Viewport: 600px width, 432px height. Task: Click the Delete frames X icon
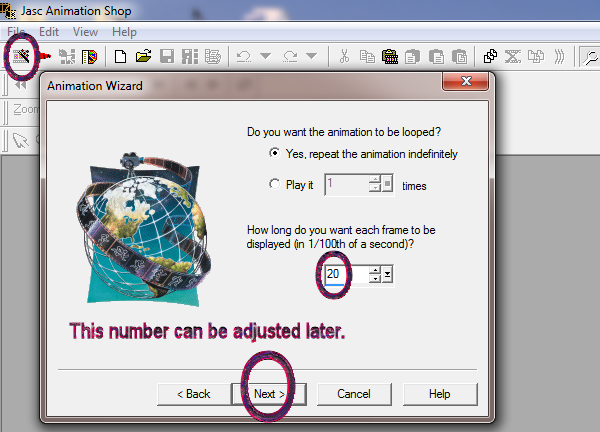(x=513, y=57)
